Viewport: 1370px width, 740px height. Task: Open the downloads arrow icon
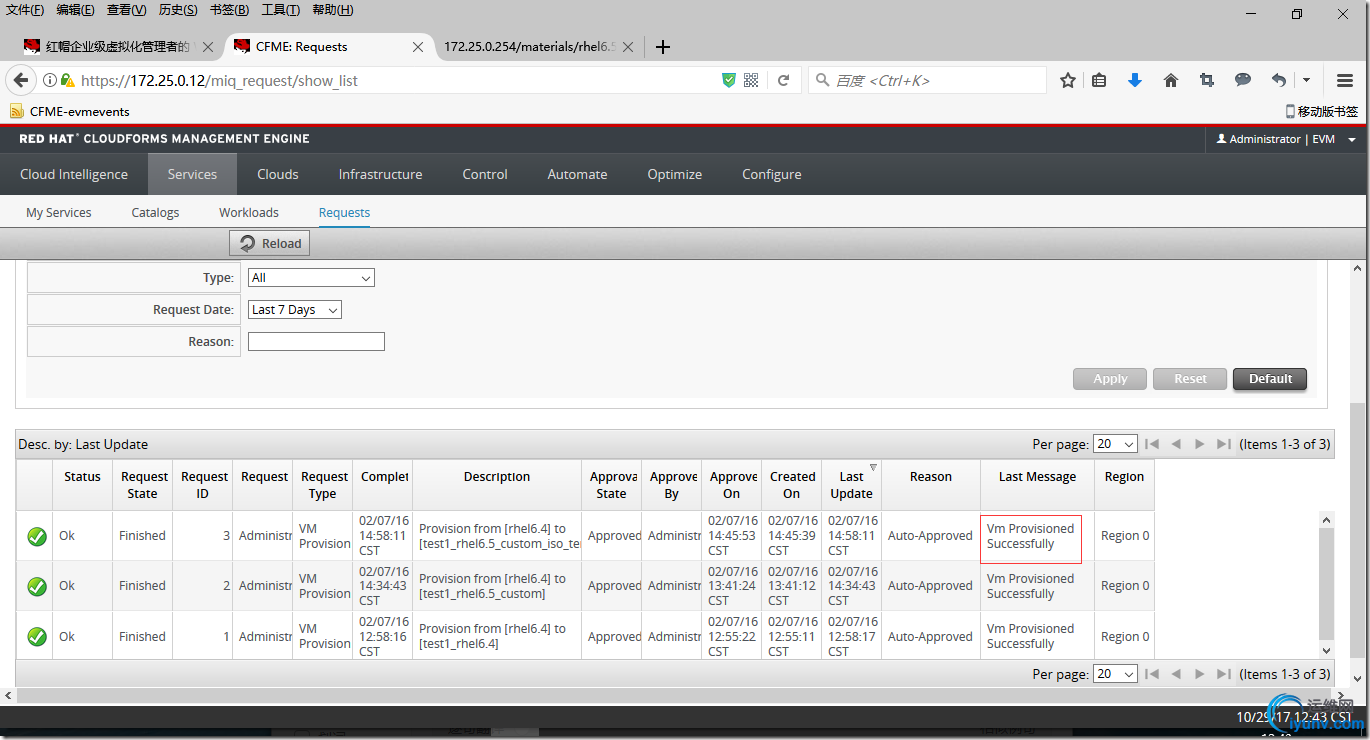(1134, 81)
